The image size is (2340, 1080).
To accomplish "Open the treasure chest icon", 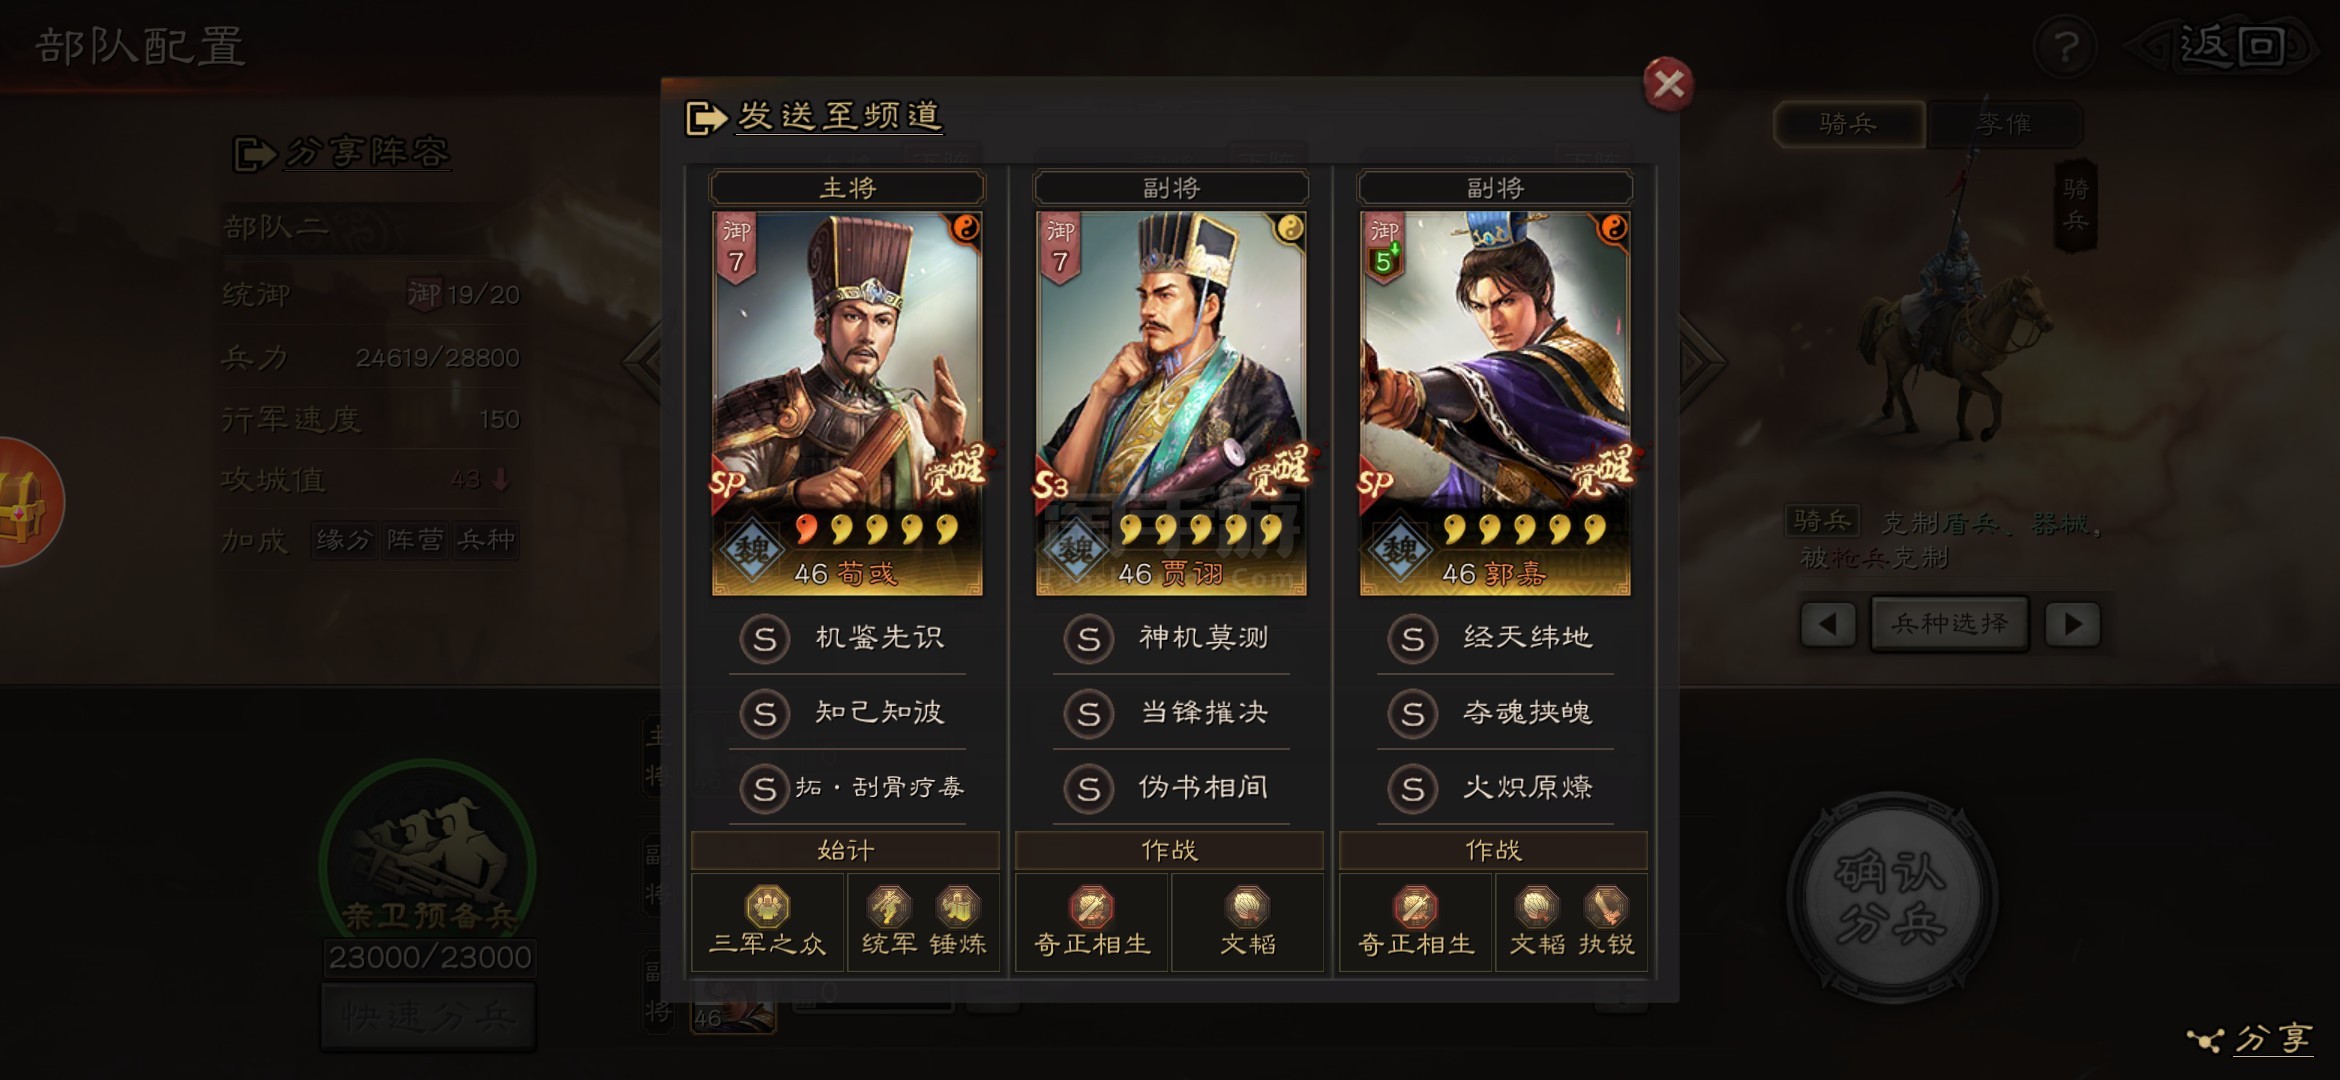I will click(24, 503).
